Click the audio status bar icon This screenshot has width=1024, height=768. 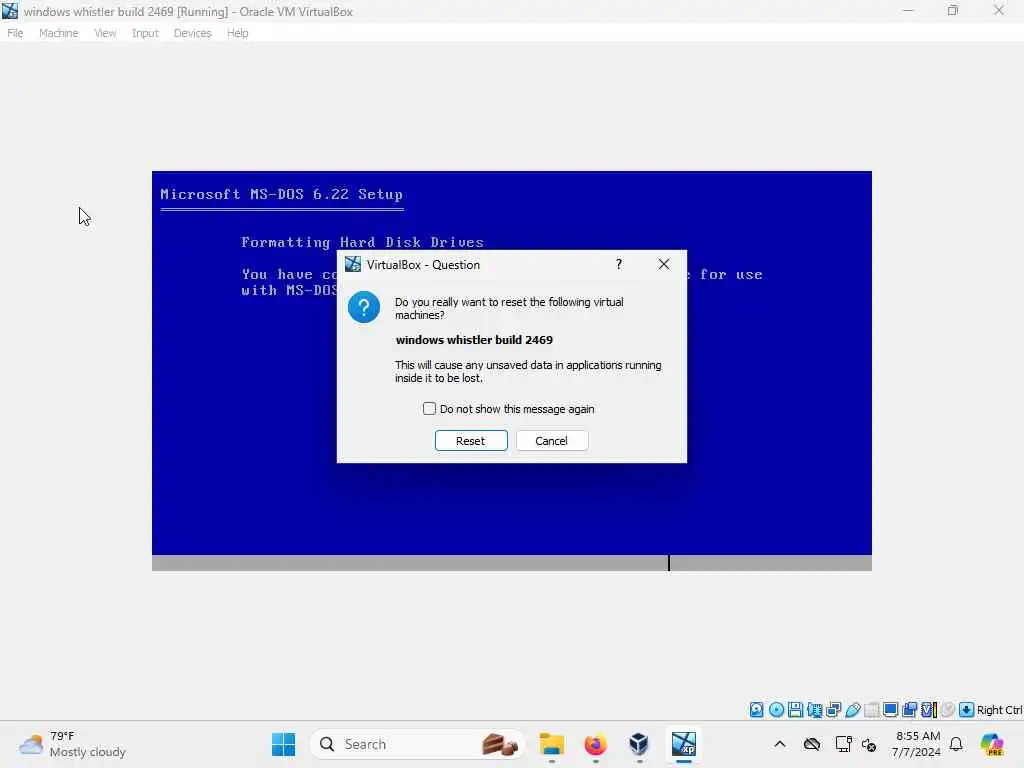[x=814, y=710]
